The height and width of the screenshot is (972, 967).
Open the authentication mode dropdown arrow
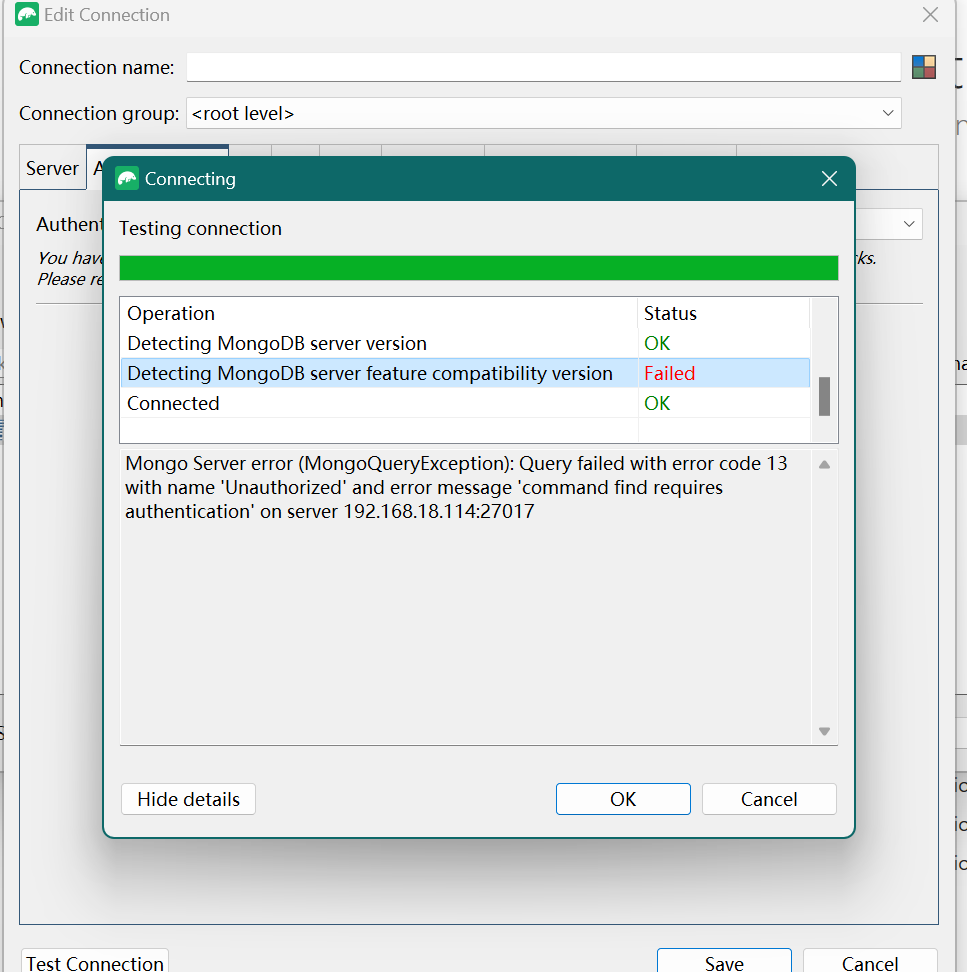tap(909, 224)
